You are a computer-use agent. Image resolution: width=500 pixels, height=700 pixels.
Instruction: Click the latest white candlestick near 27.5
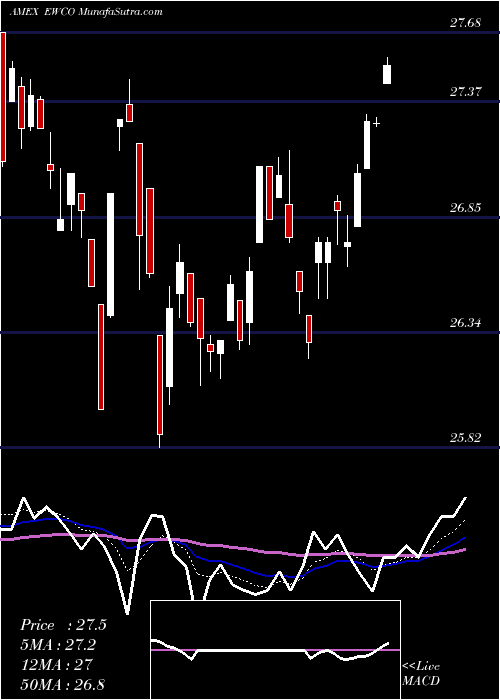(387, 74)
